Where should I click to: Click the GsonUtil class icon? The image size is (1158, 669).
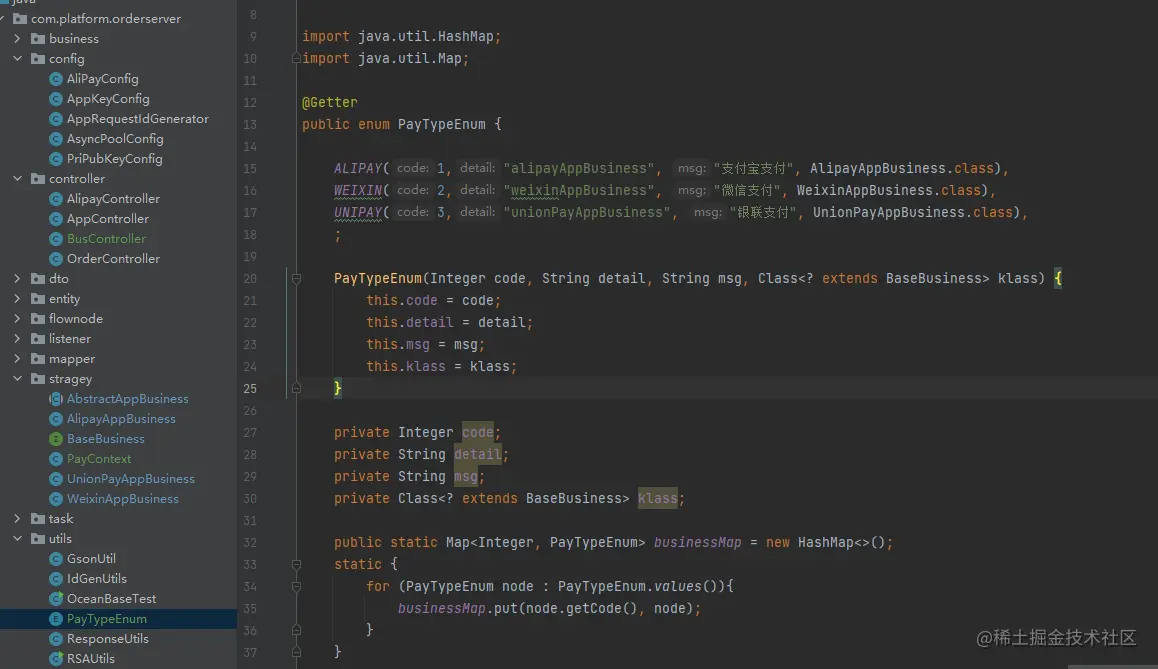pos(55,559)
